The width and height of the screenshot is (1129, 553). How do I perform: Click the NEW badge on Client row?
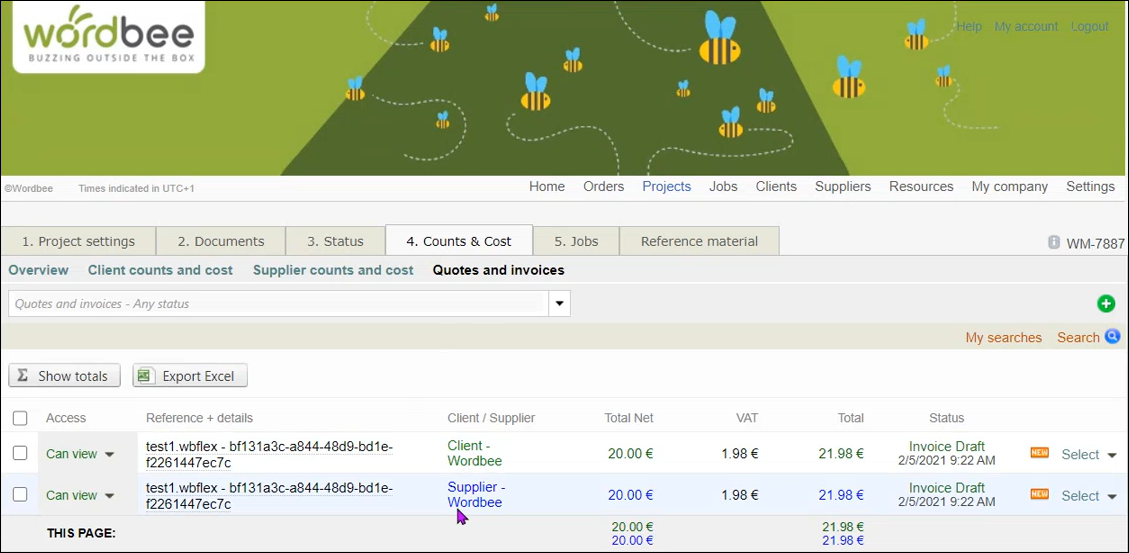tap(1039, 453)
